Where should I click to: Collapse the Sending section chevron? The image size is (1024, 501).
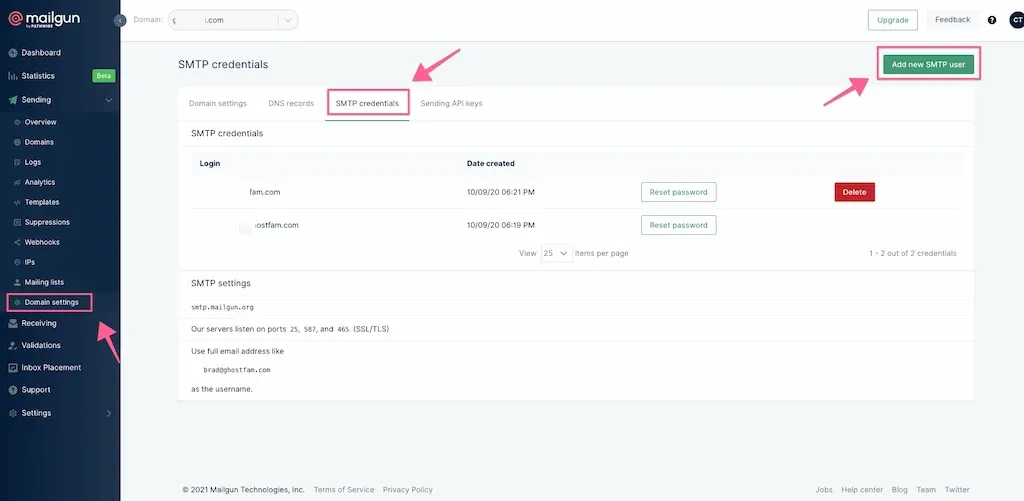click(x=108, y=100)
